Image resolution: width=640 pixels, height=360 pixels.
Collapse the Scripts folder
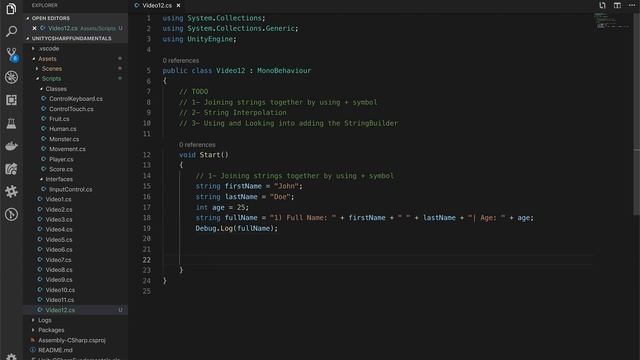51,78
